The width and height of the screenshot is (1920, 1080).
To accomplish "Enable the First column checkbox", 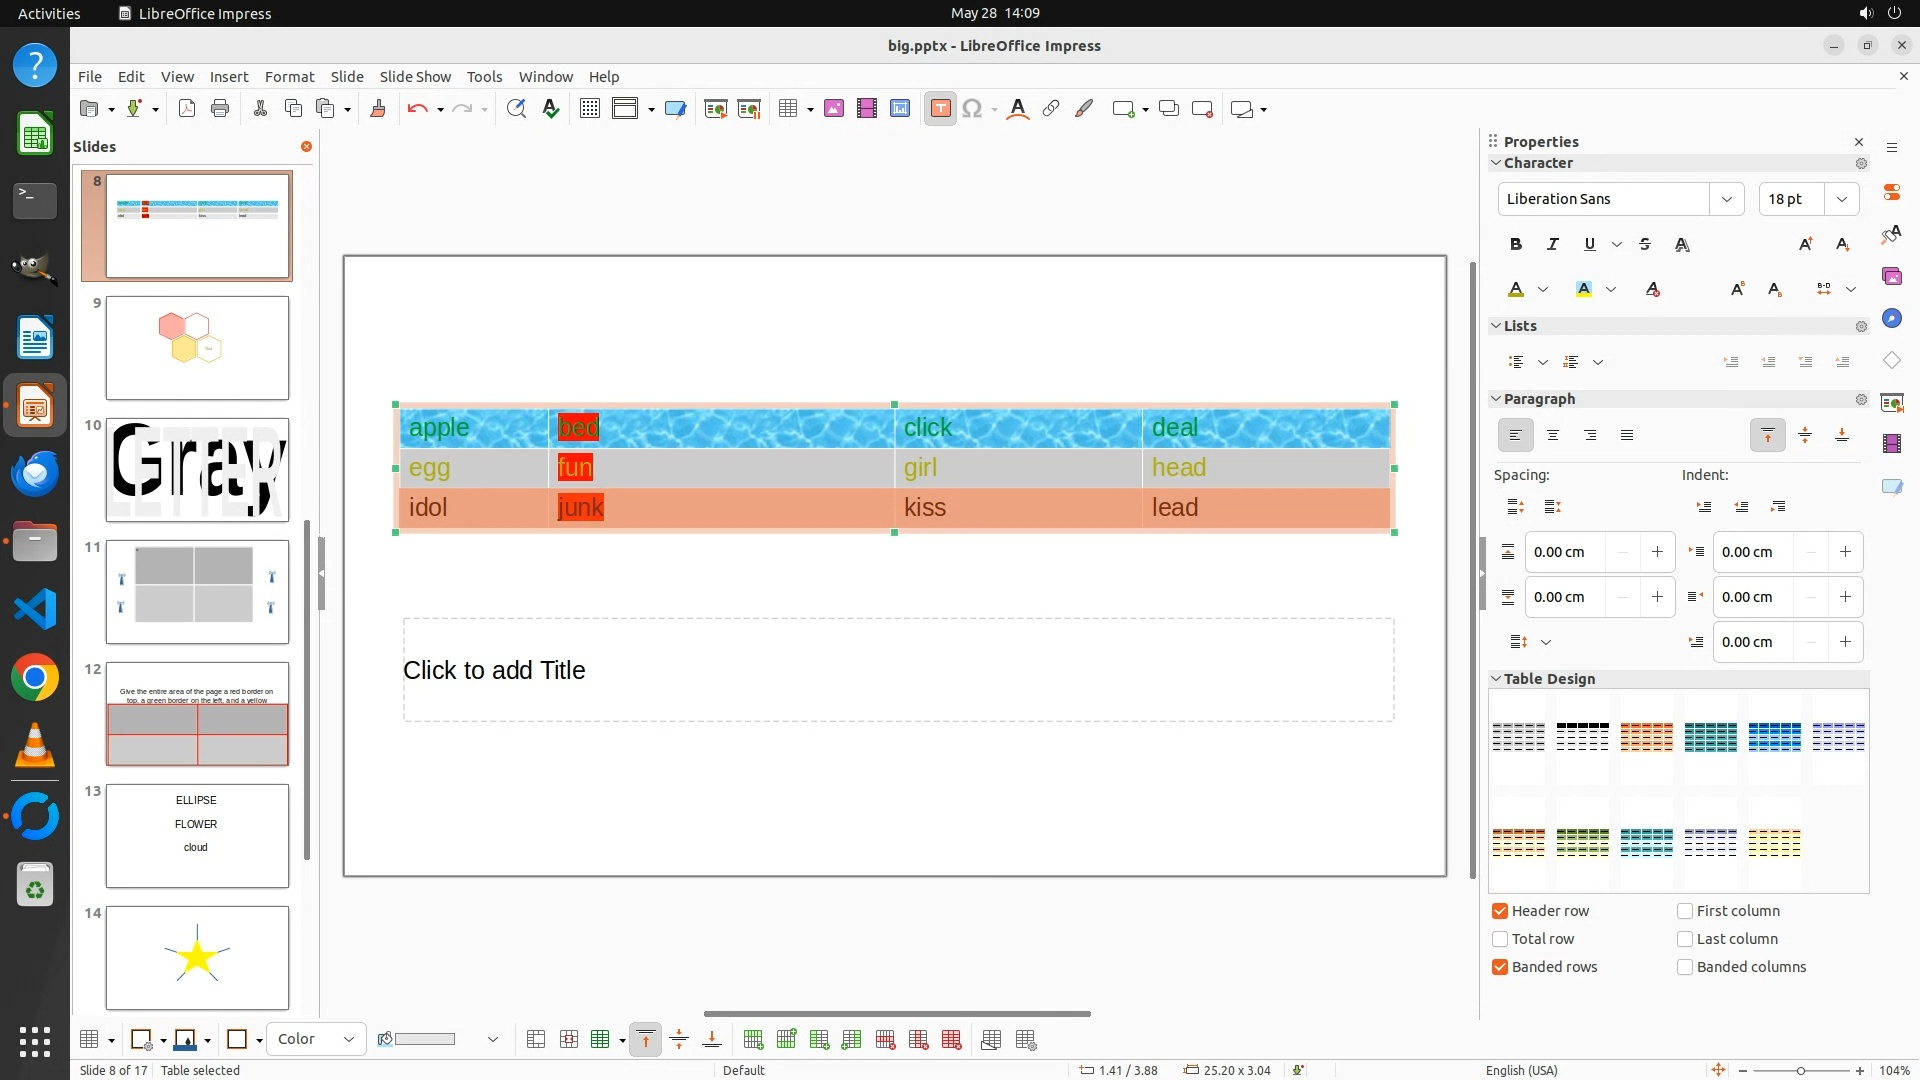I will click(1685, 911).
